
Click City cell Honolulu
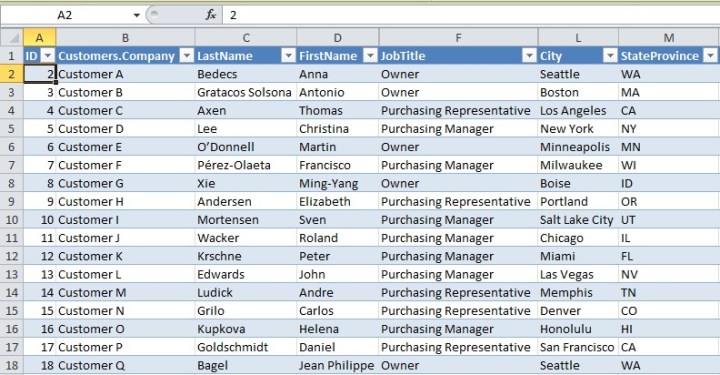(578, 329)
